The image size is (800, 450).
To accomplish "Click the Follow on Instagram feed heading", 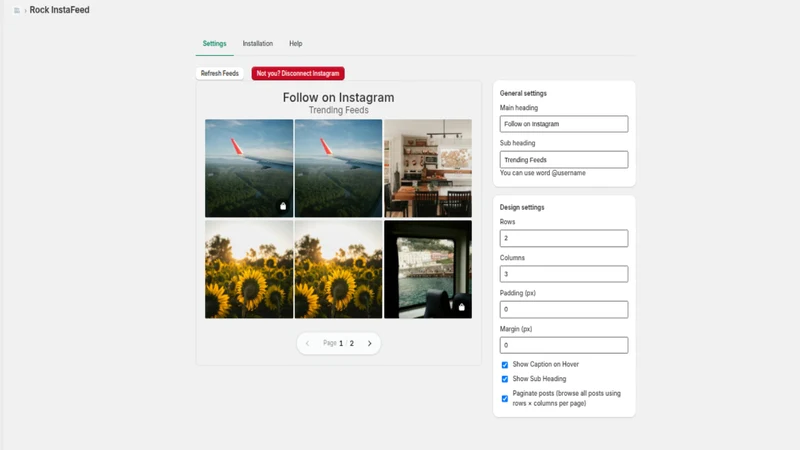I will pyautogui.click(x=338, y=97).
